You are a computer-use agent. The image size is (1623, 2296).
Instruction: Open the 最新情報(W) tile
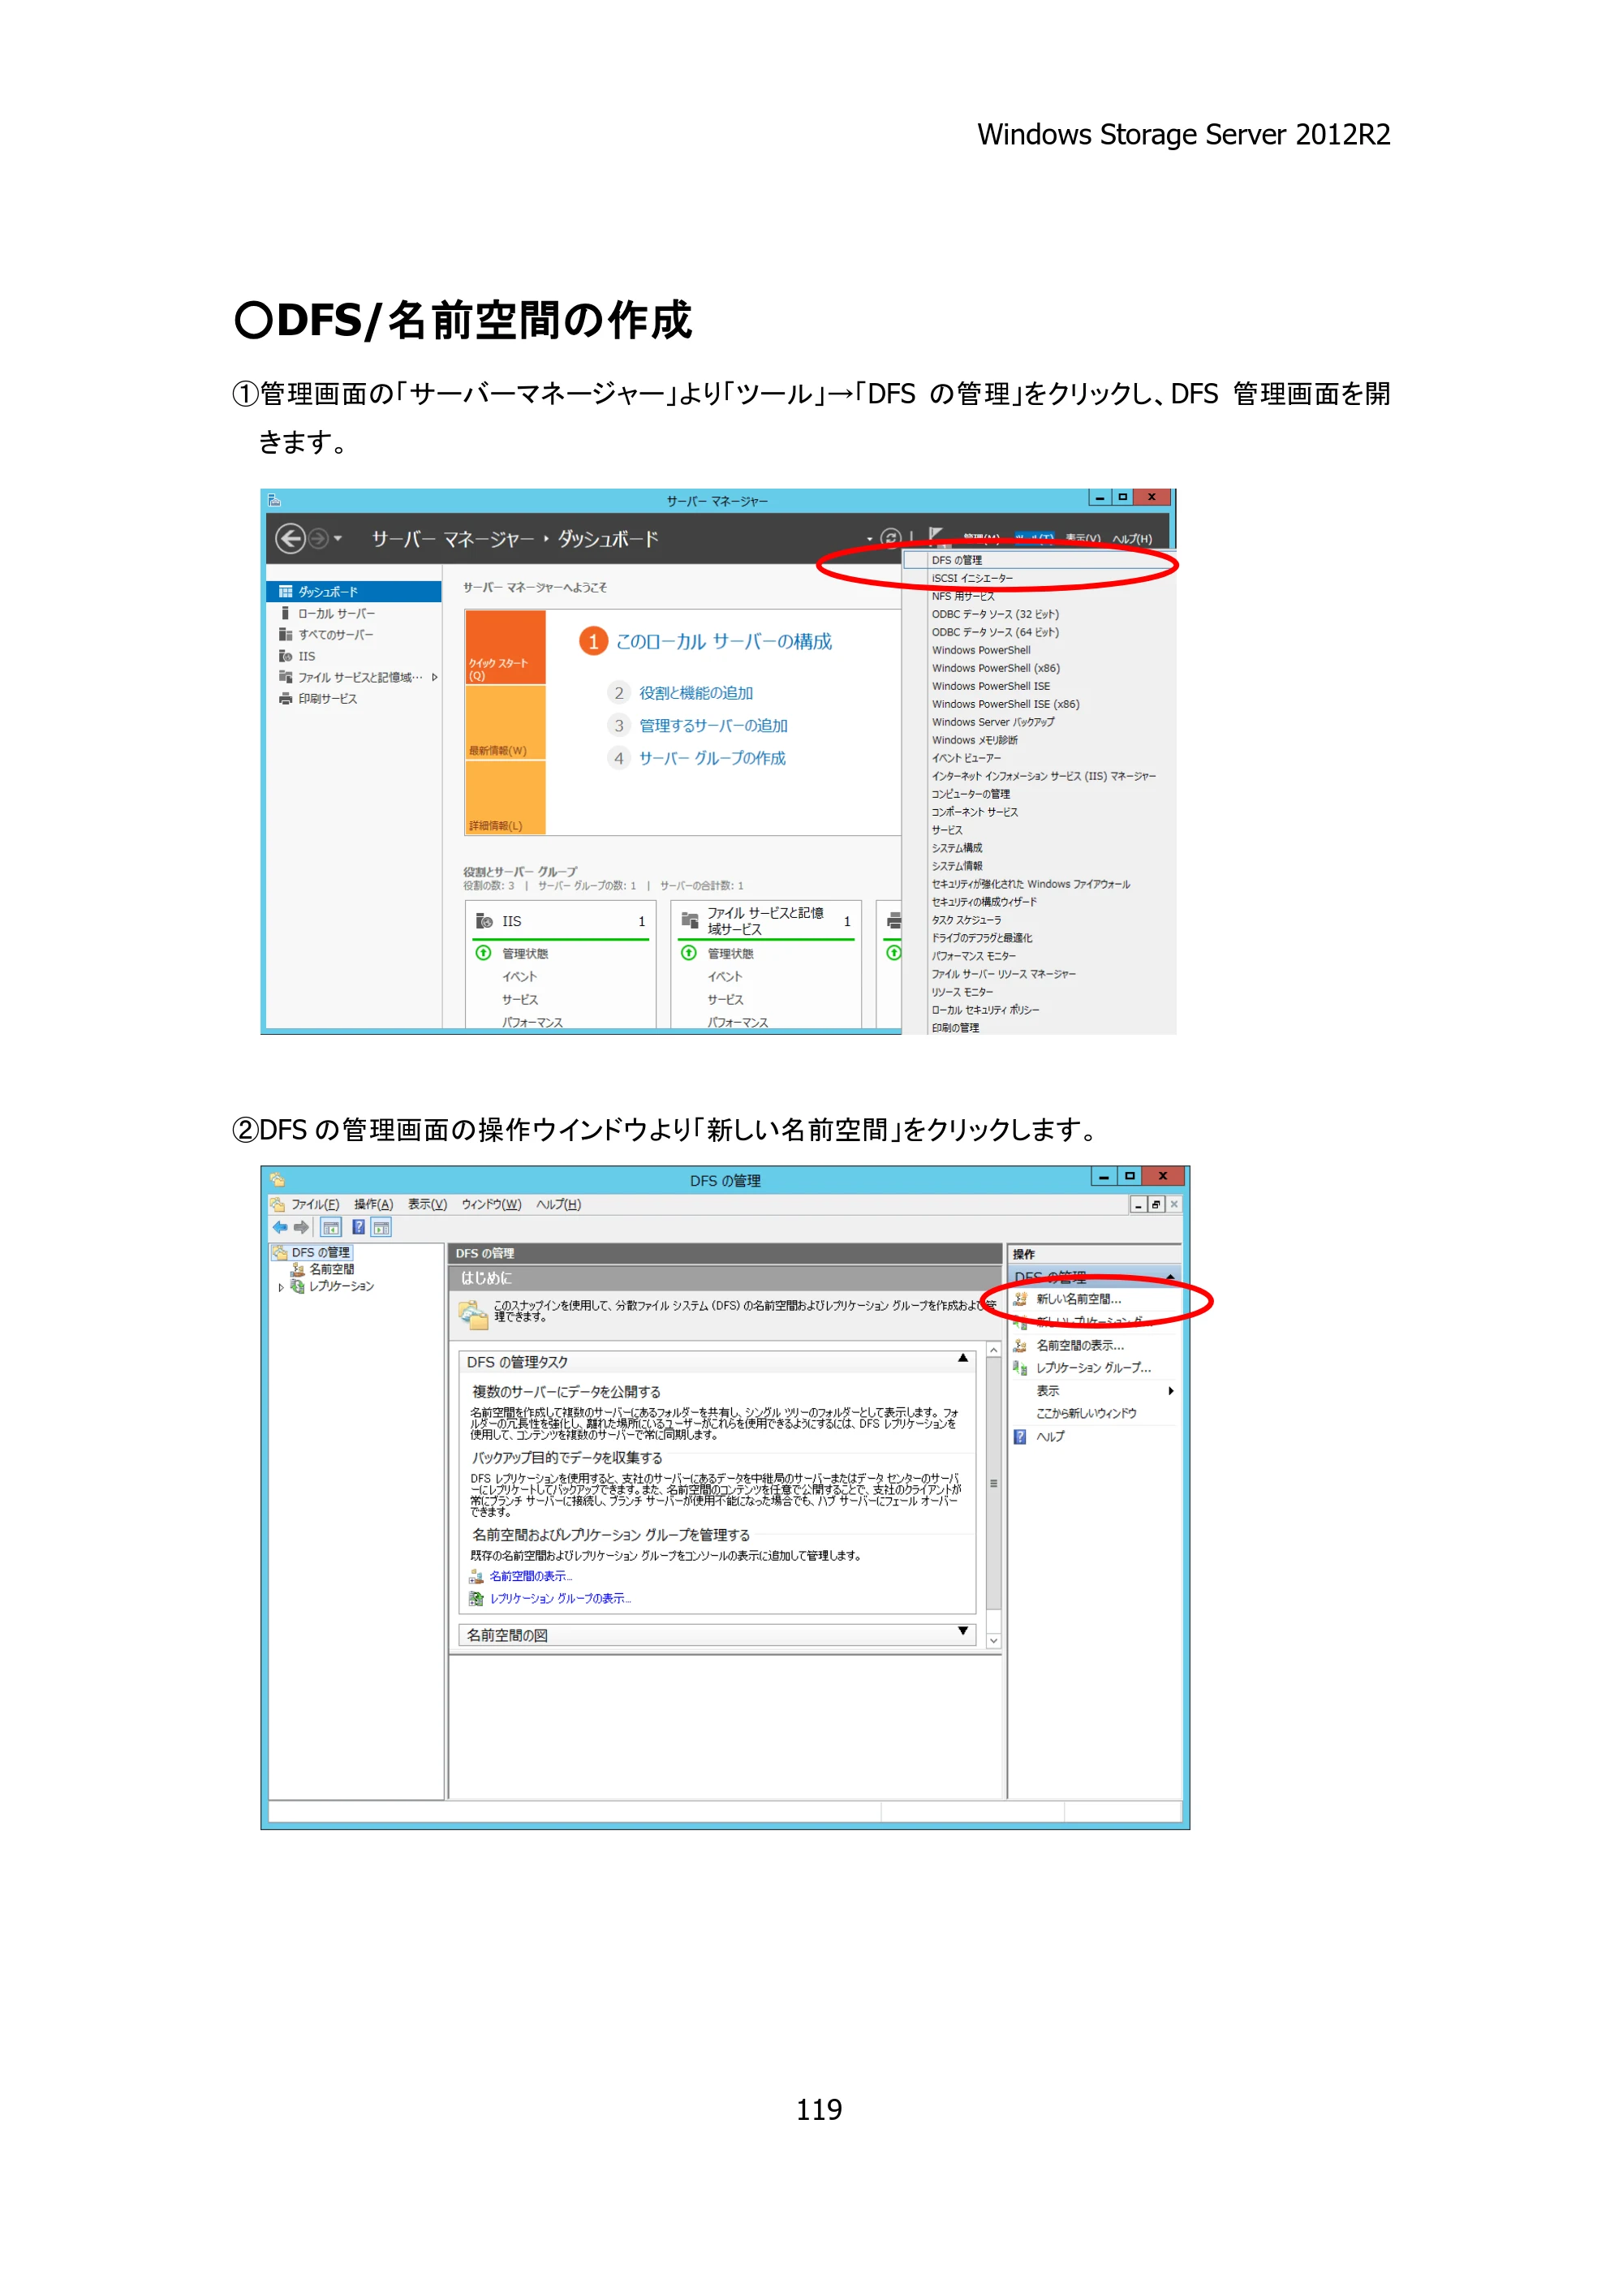click(505, 723)
